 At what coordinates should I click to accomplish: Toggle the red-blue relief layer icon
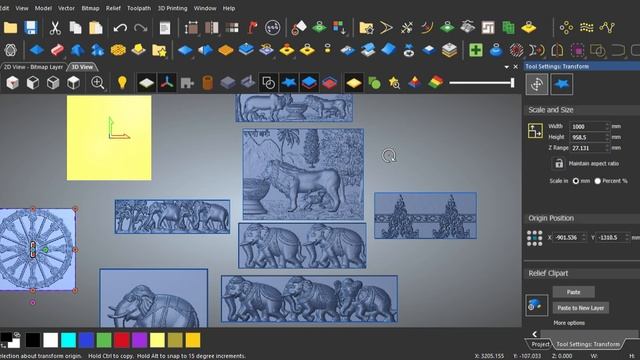(329, 83)
